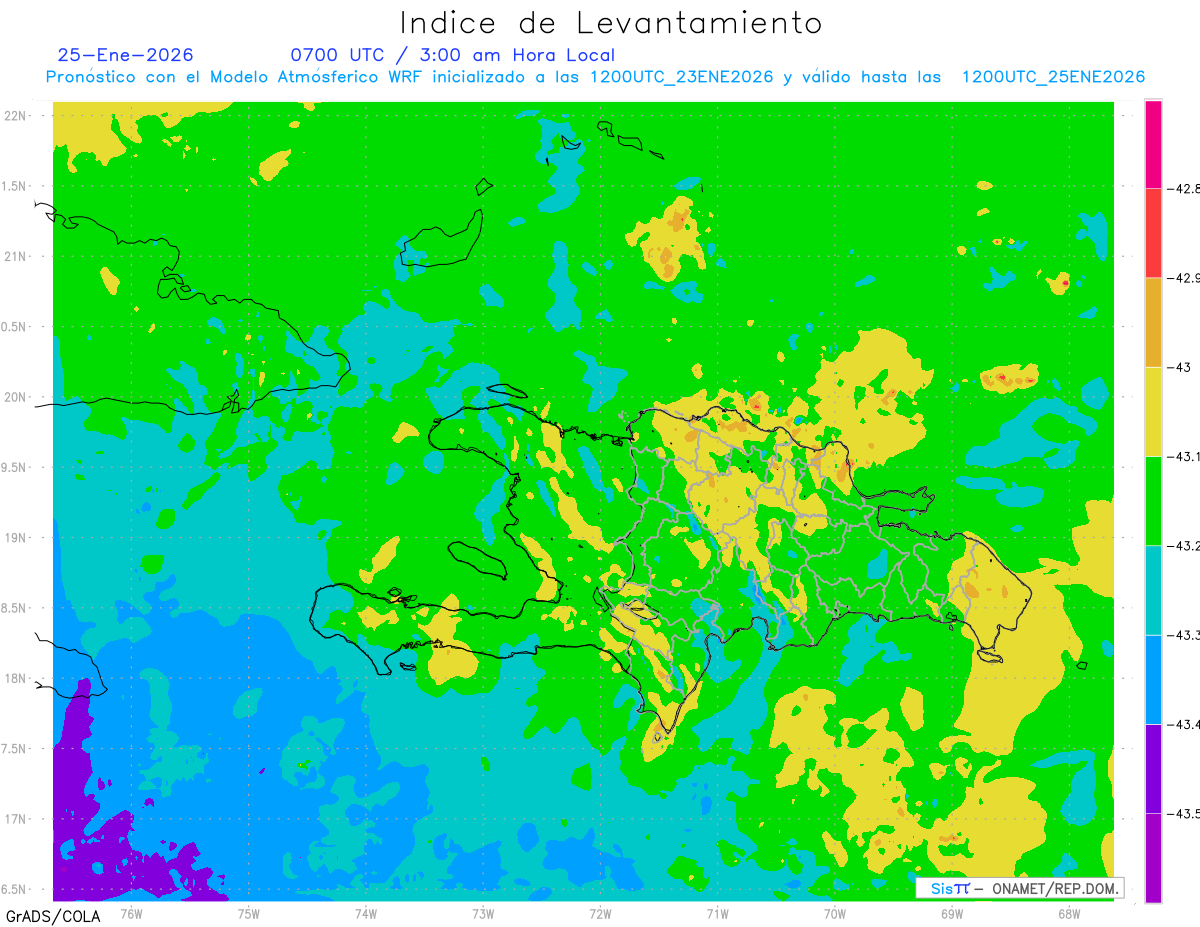Click the legend value "-43"
The image size is (1200, 927).
click(1178, 367)
